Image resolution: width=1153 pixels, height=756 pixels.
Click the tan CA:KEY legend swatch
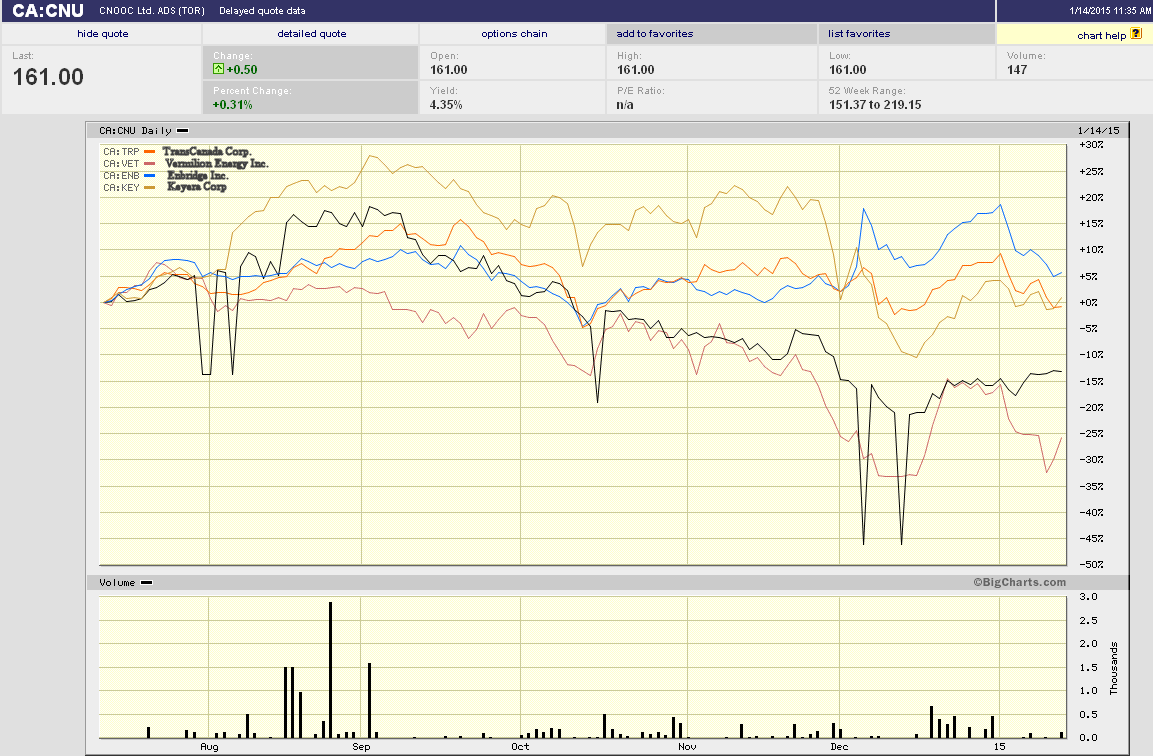(x=149, y=188)
